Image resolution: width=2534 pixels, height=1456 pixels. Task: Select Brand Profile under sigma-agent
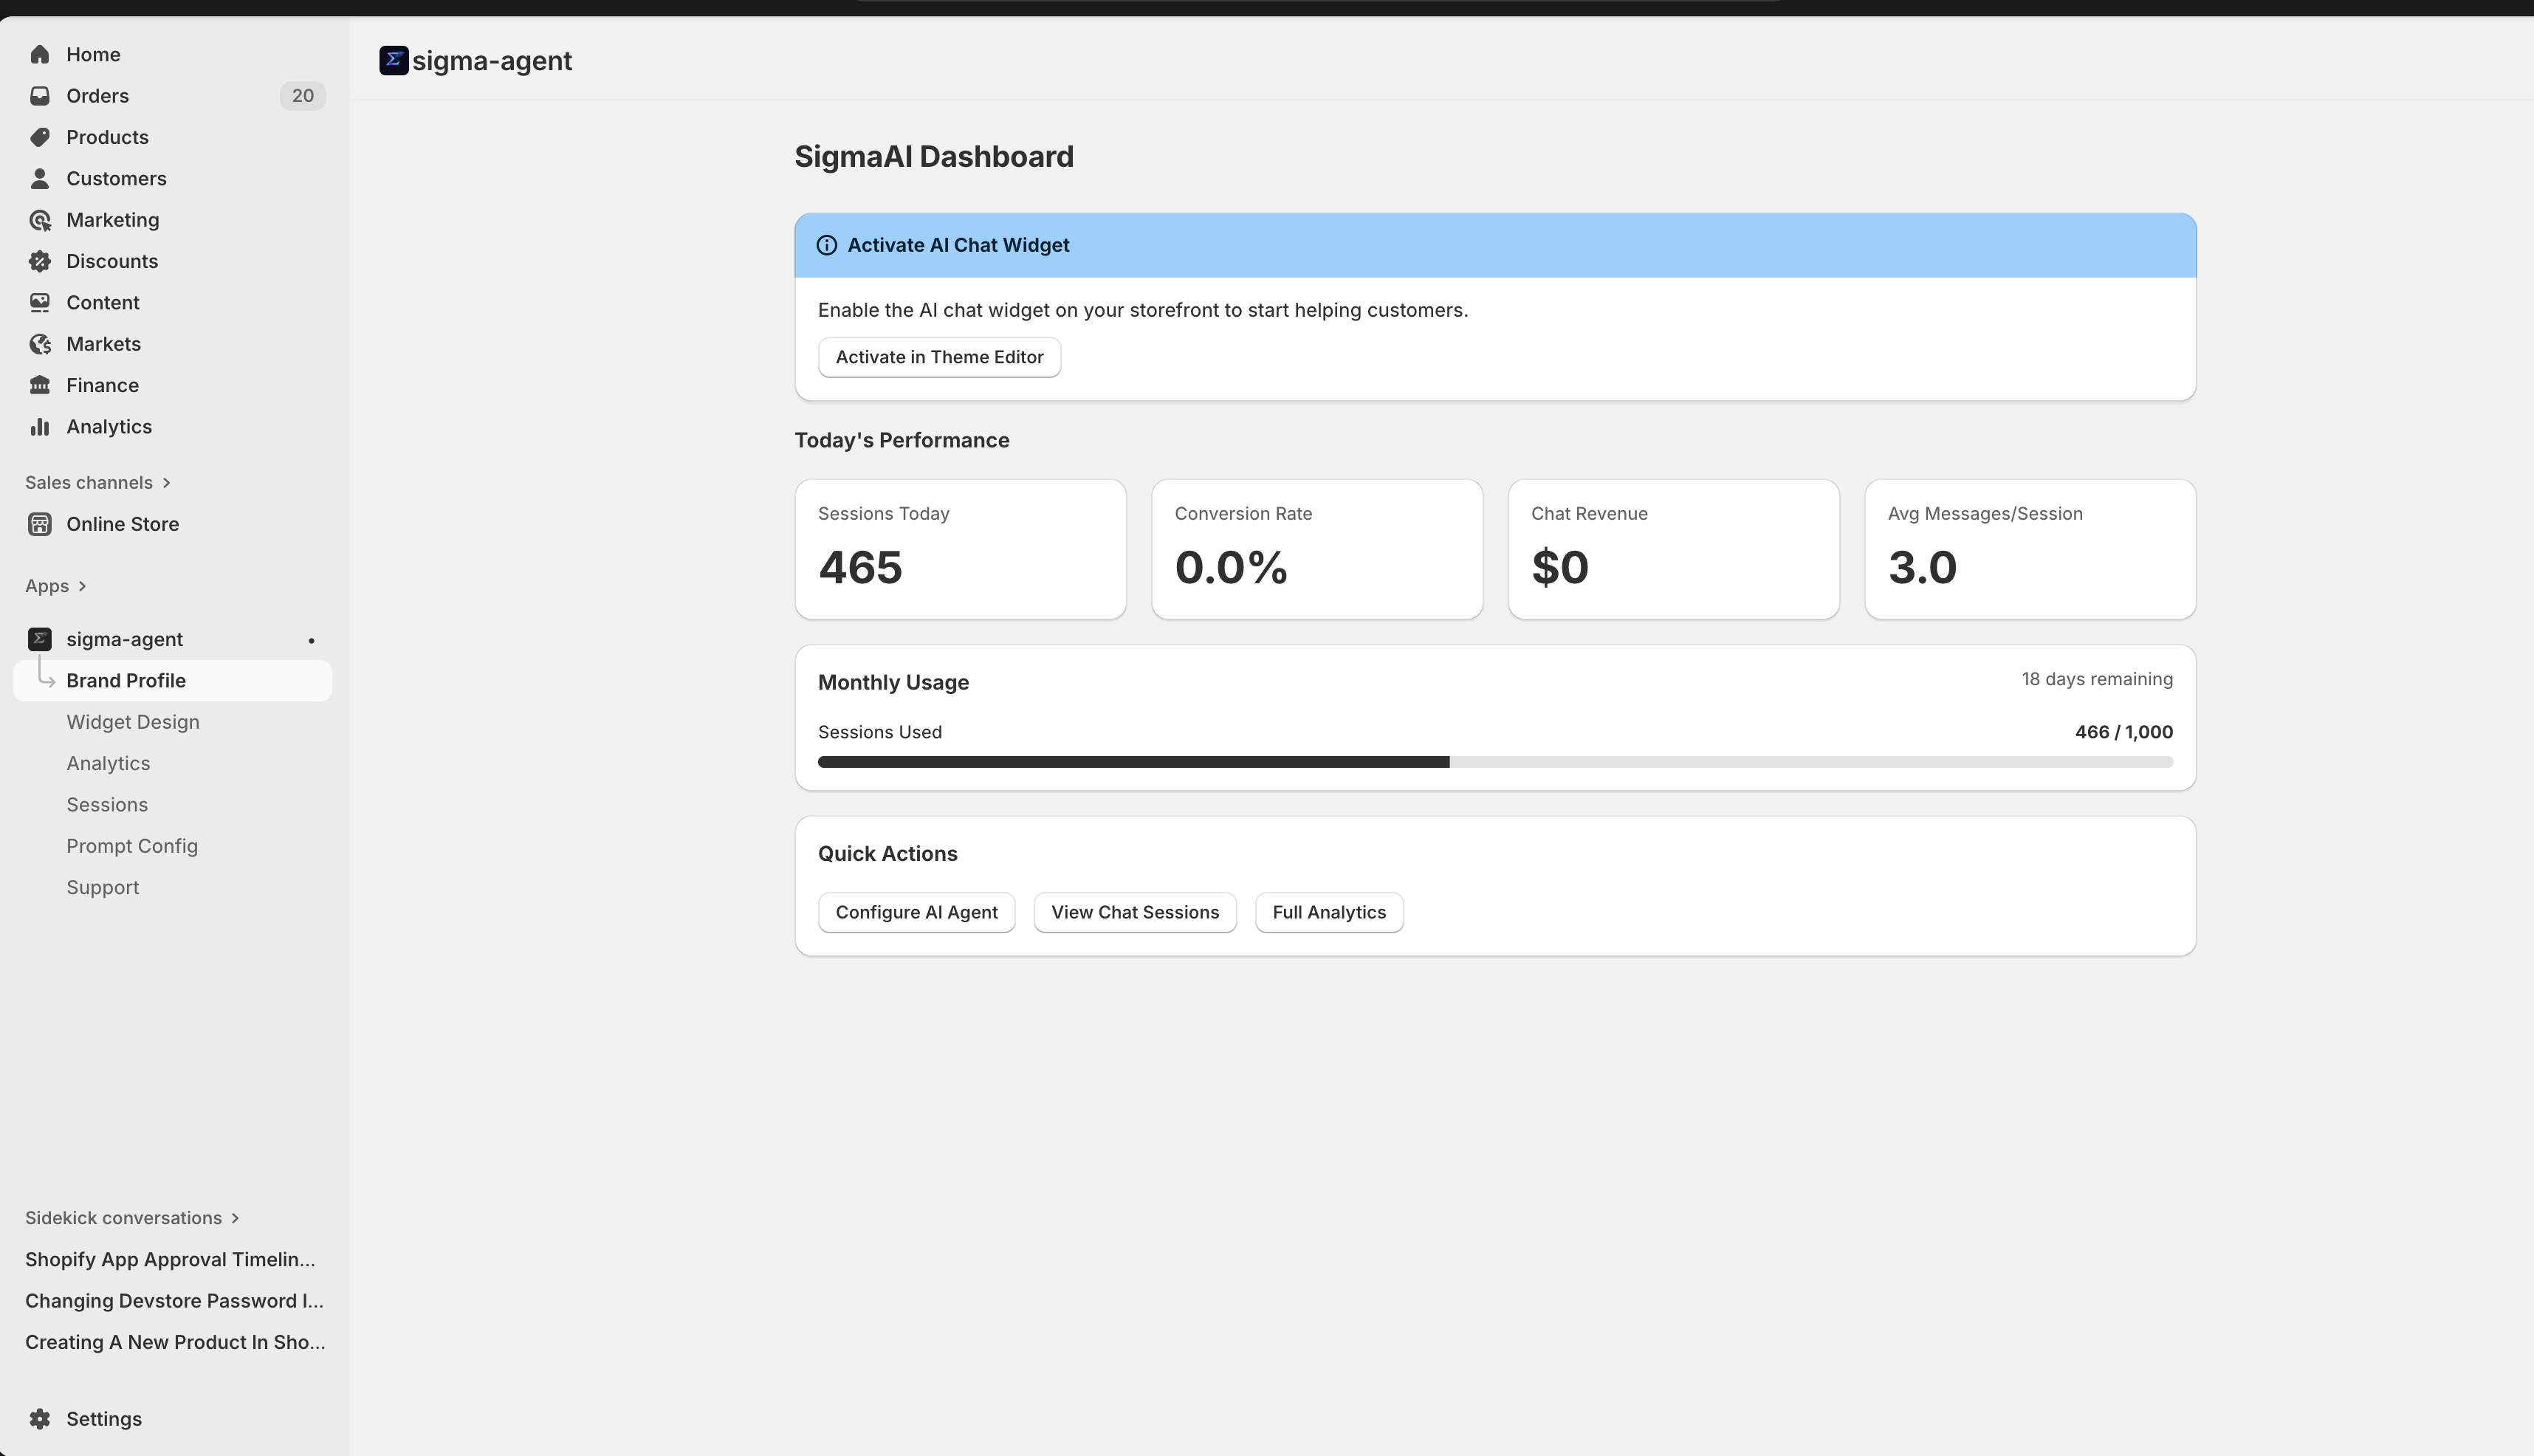(173, 681)
